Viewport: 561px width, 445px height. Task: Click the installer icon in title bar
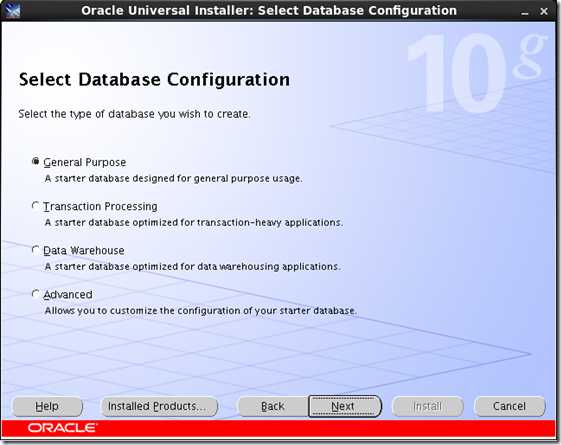coord(12,10)
